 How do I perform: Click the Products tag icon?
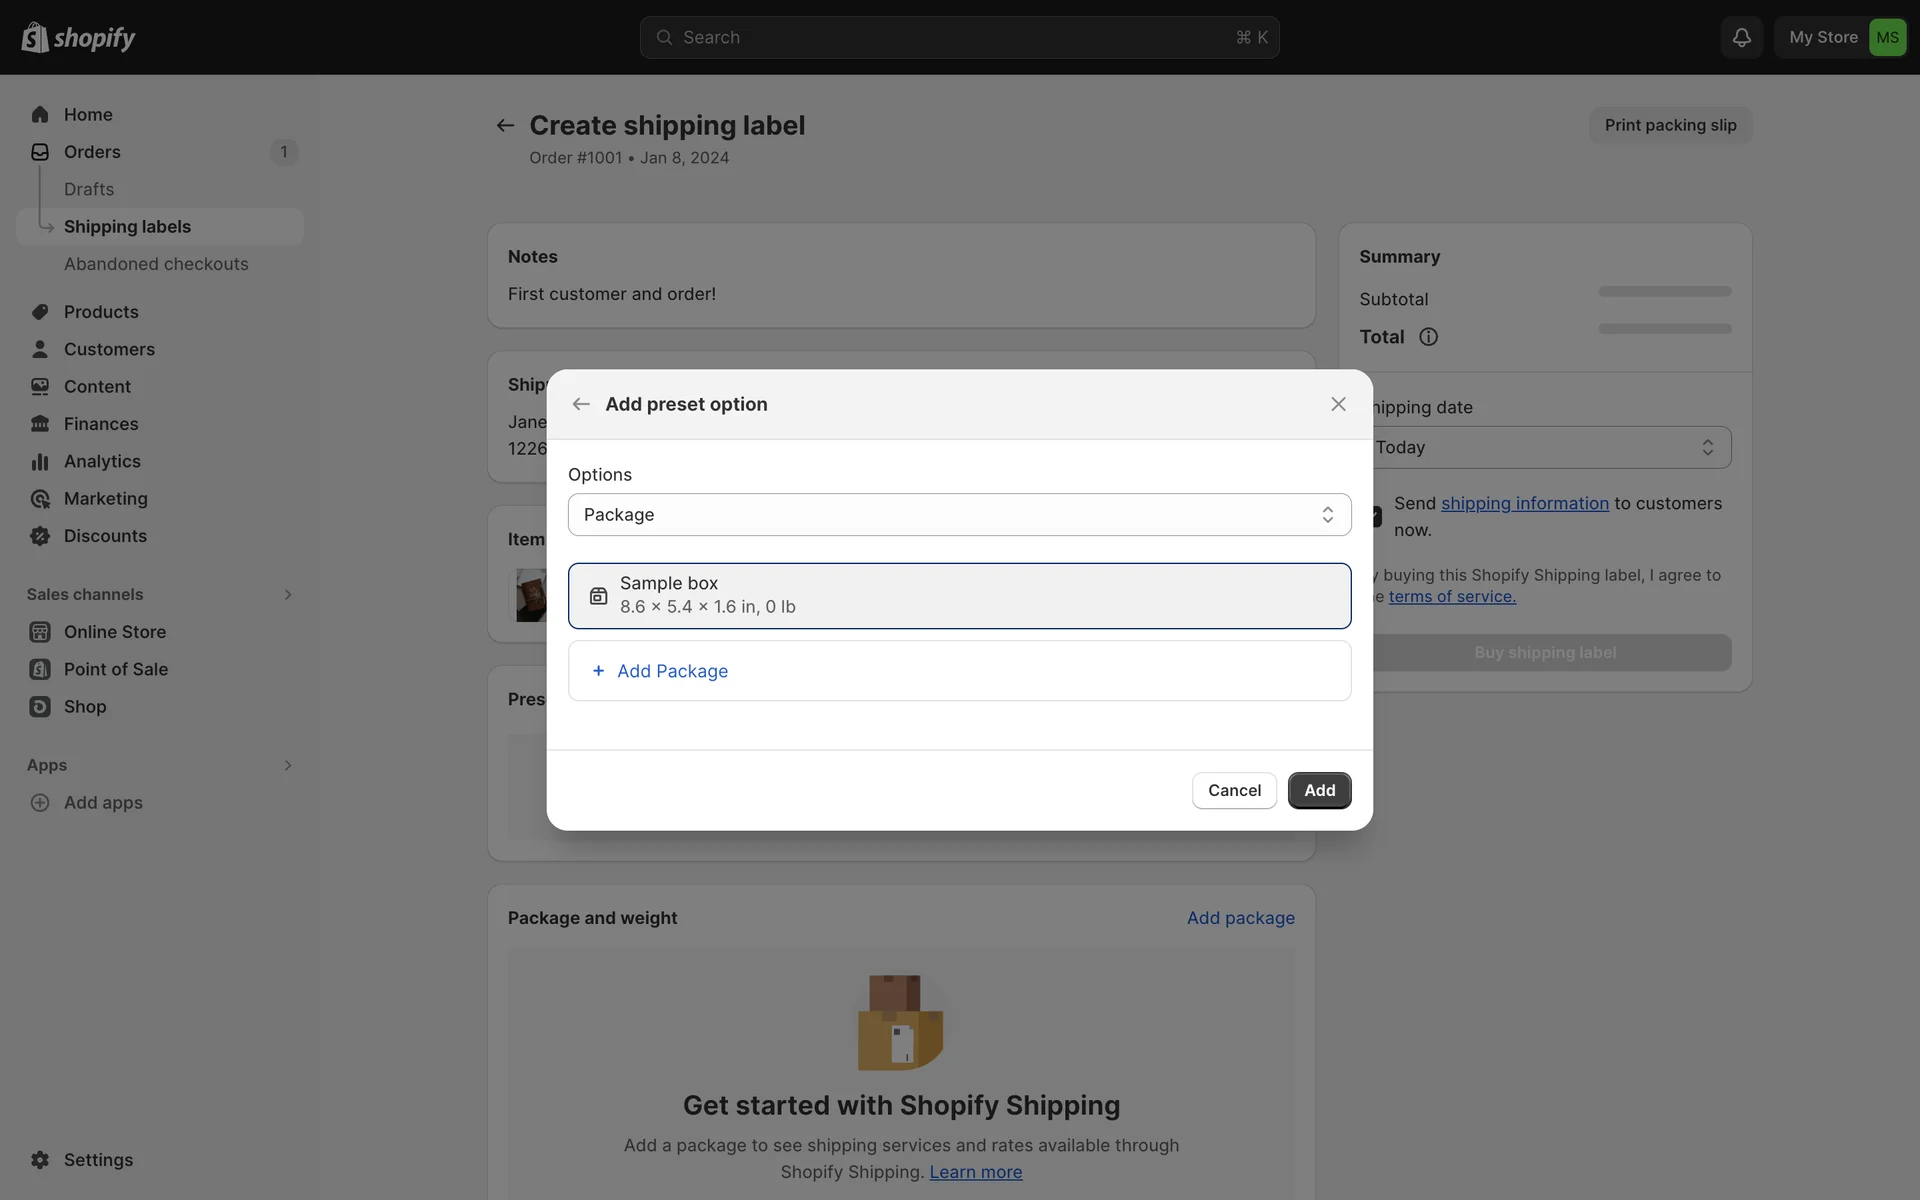40,312
